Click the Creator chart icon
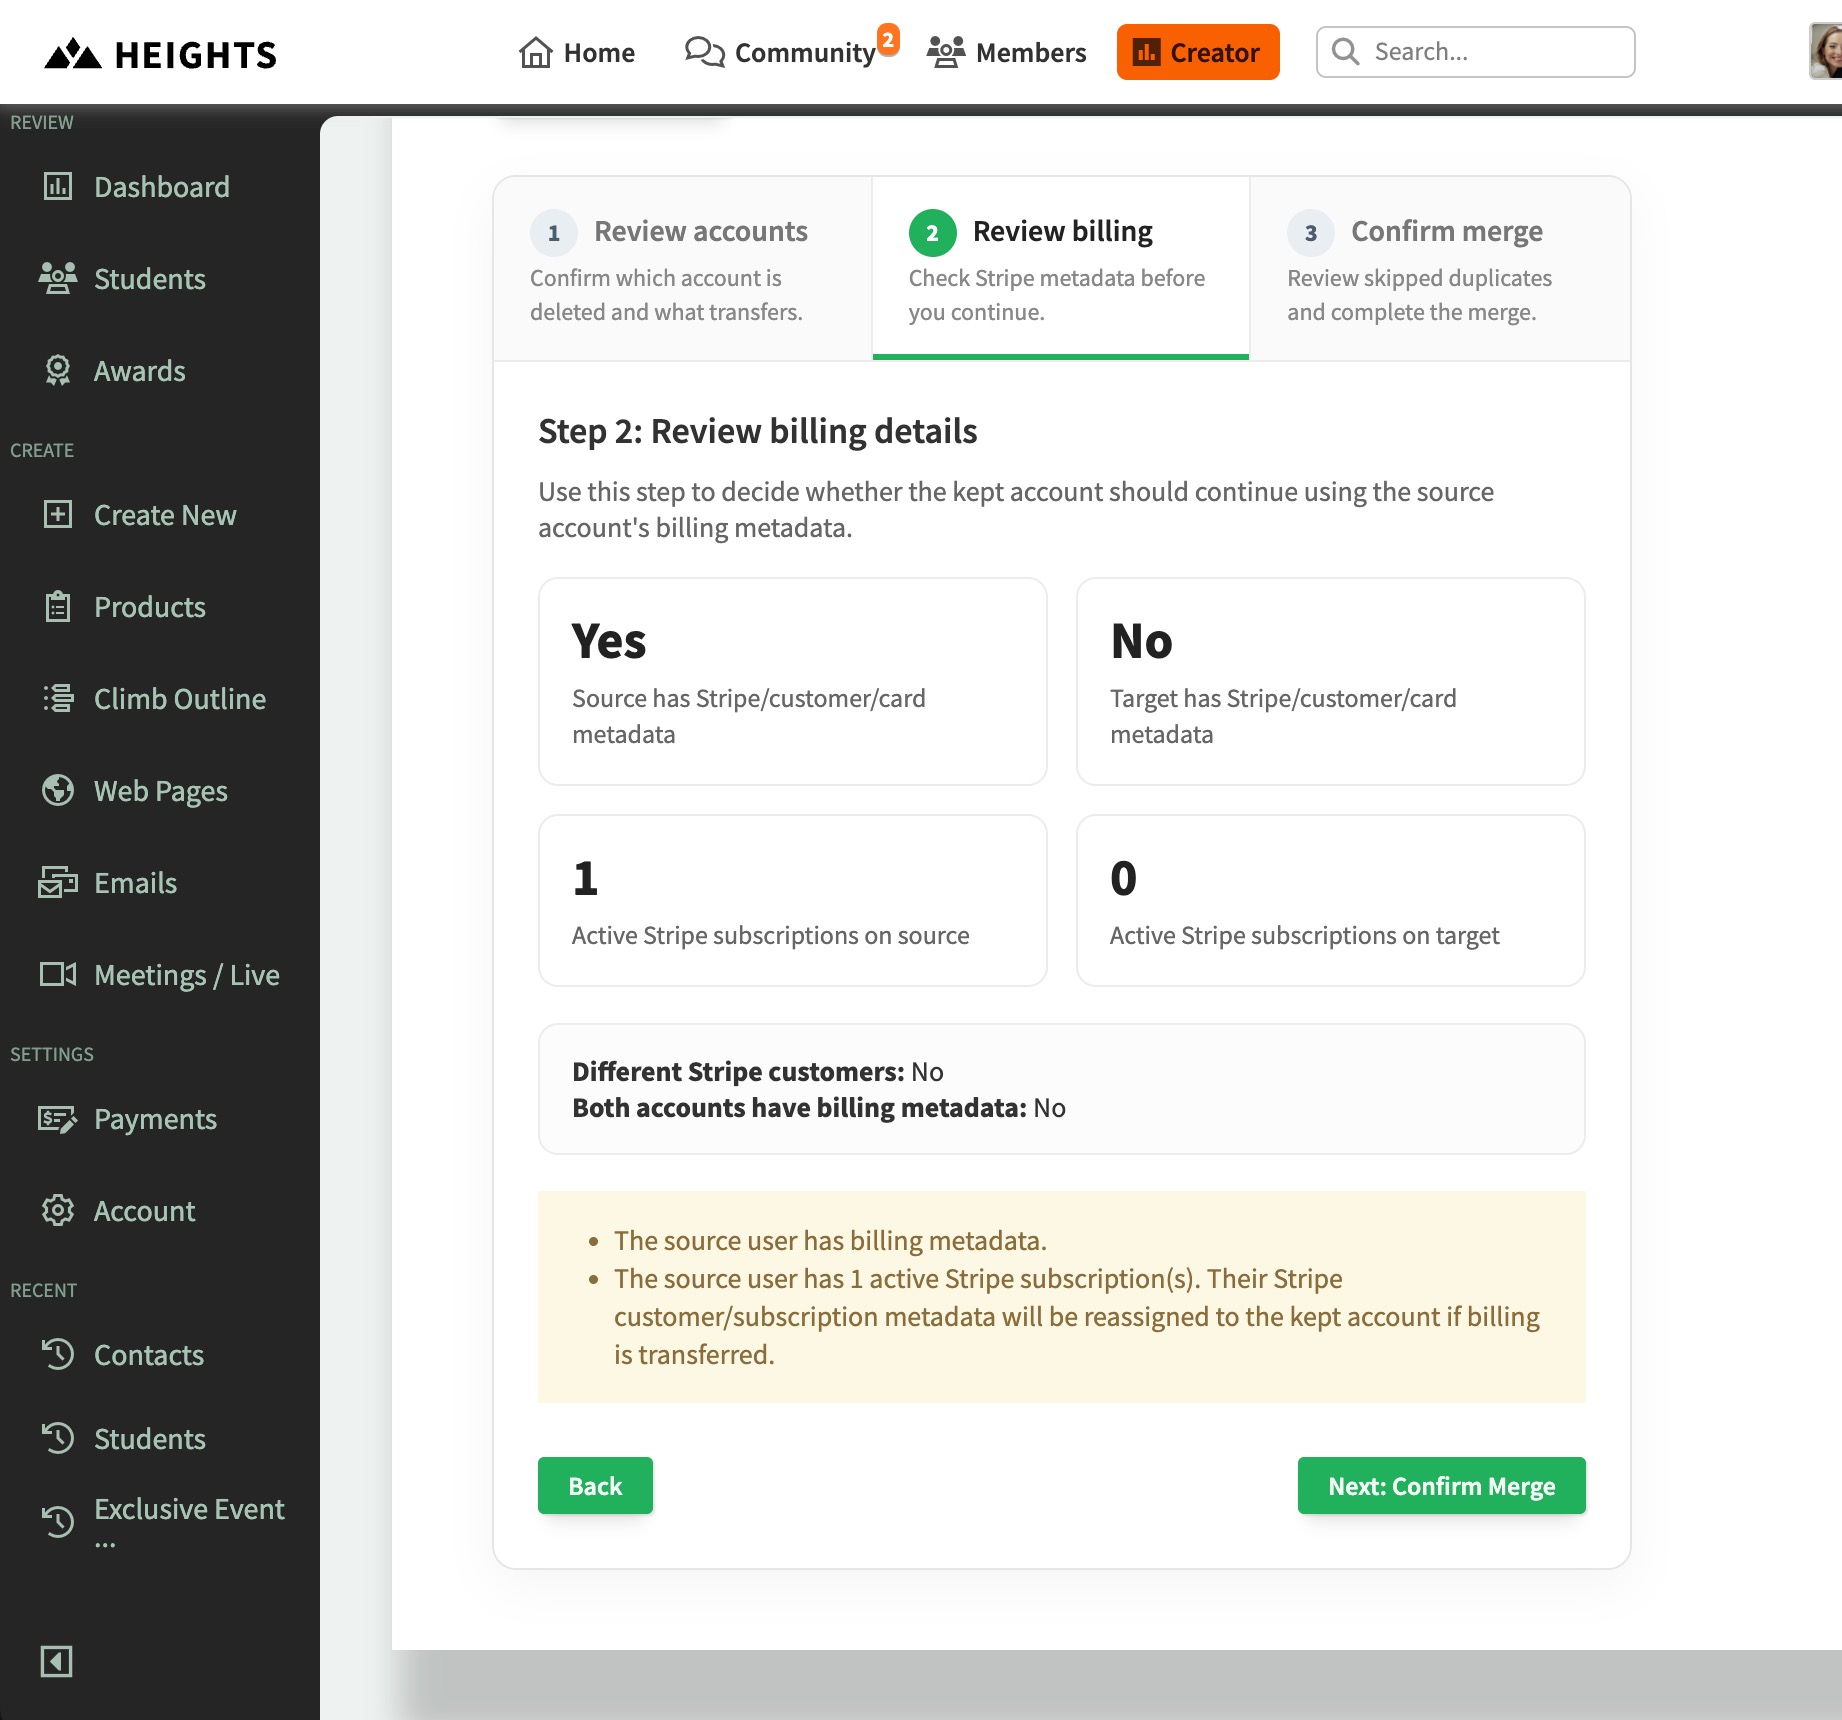 pyautogui.click(x=1146, y=52)
